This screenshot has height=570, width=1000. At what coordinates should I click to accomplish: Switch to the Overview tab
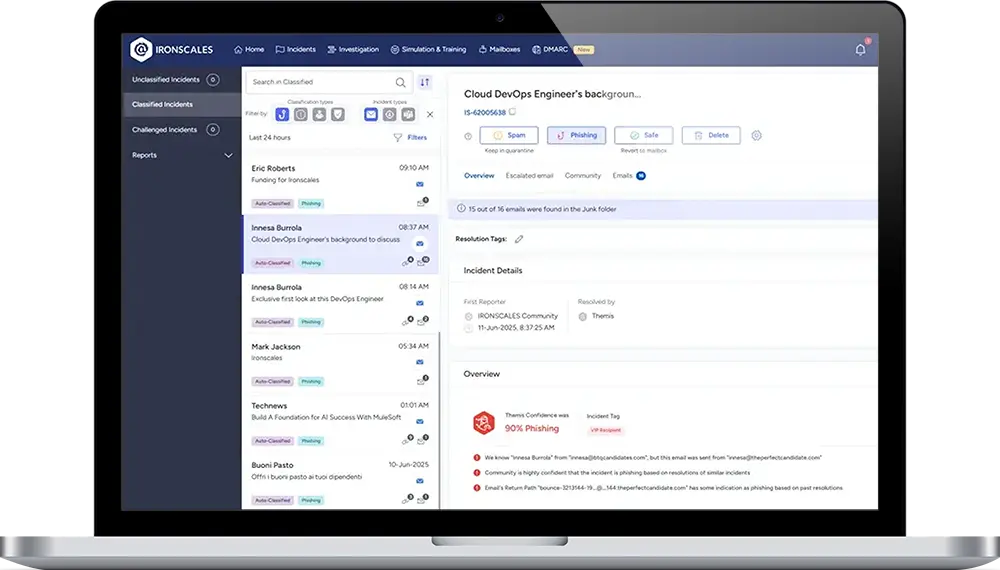pyautogui.click(x=479, y=176)
